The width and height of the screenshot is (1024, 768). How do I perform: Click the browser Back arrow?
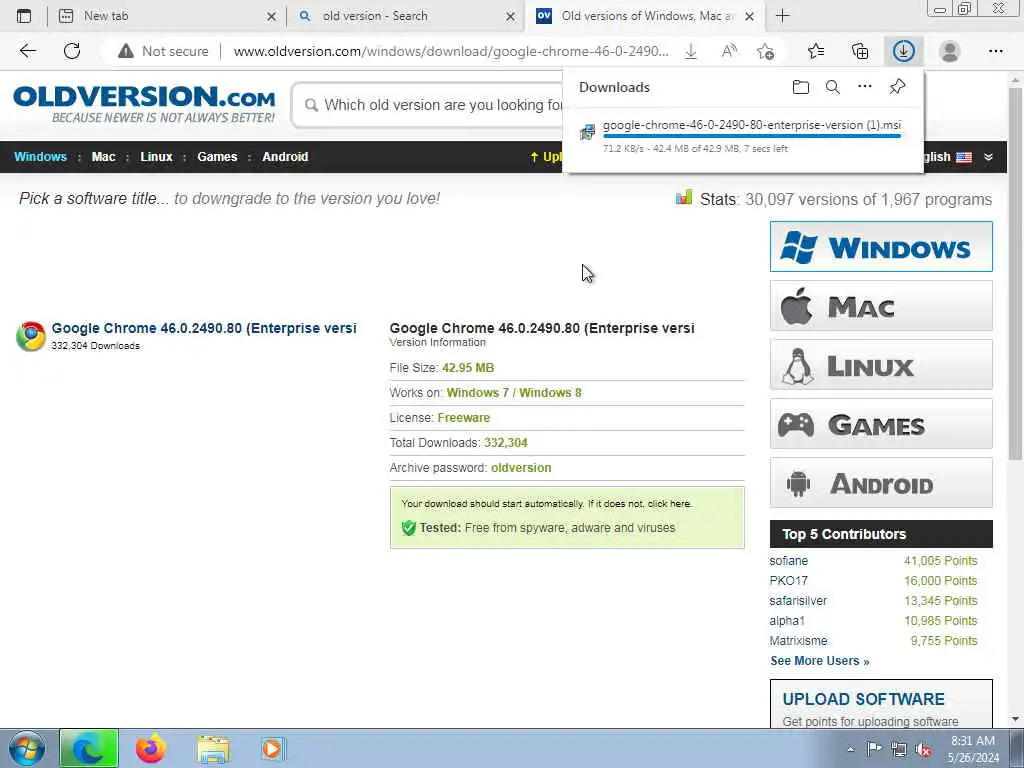tap(27, 51)
